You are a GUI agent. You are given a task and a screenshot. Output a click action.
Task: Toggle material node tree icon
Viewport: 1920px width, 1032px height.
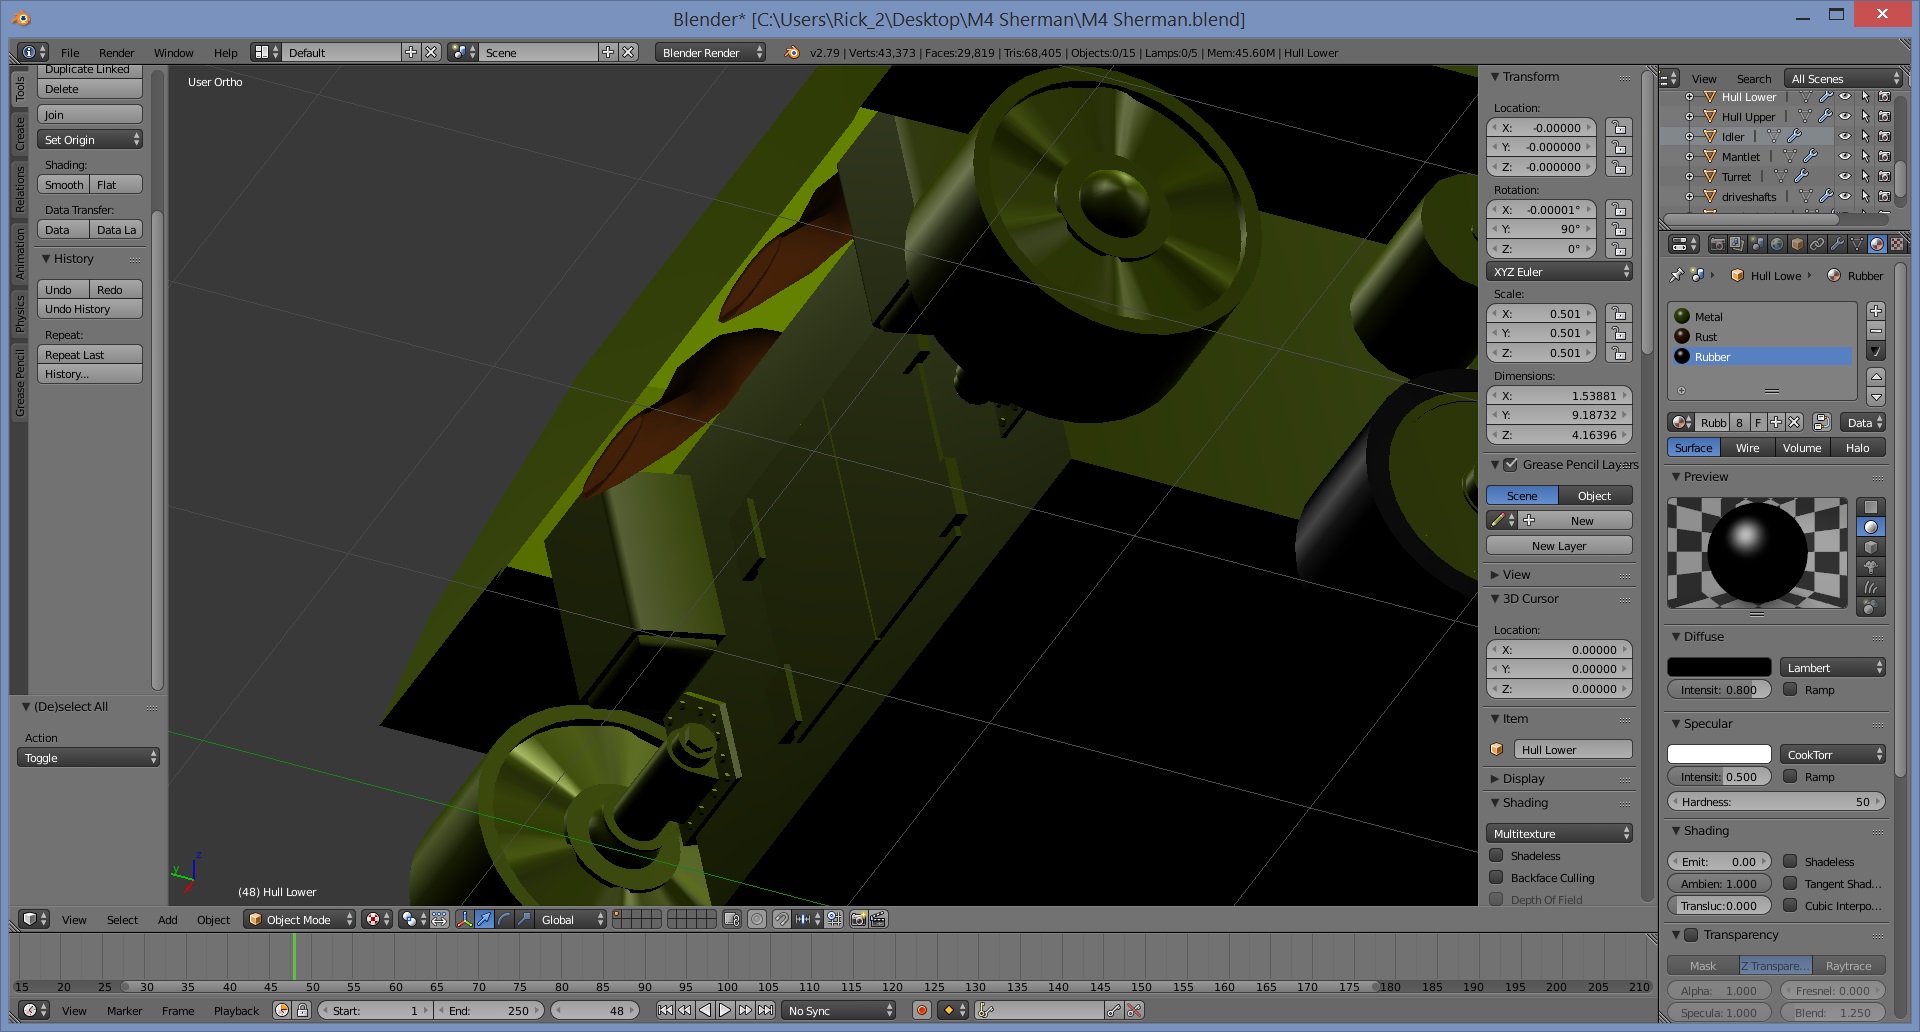coord(1822,422)
